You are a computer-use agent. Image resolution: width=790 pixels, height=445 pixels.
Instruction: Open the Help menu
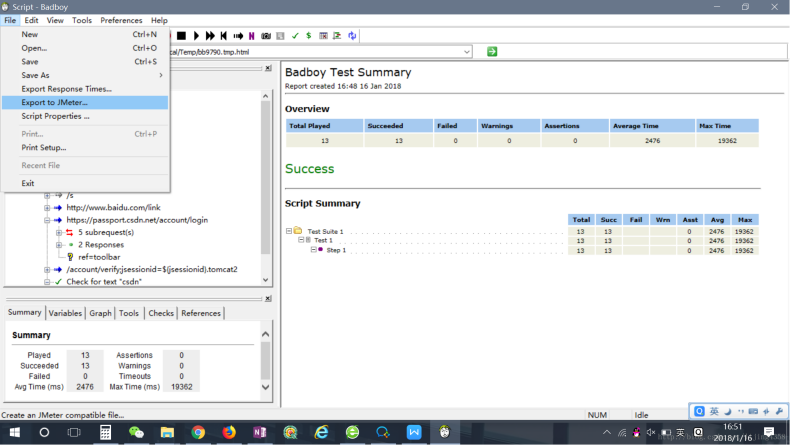click(x=159, y=20)
